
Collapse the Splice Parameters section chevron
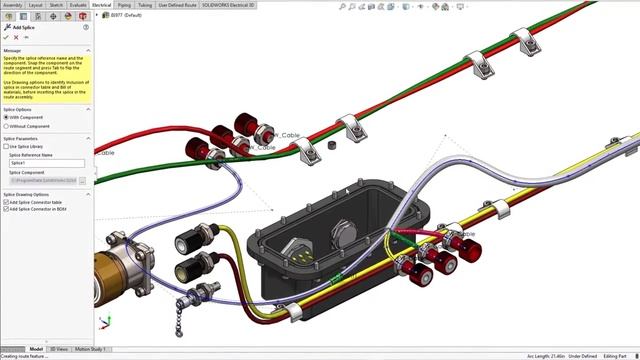[88, 139]
